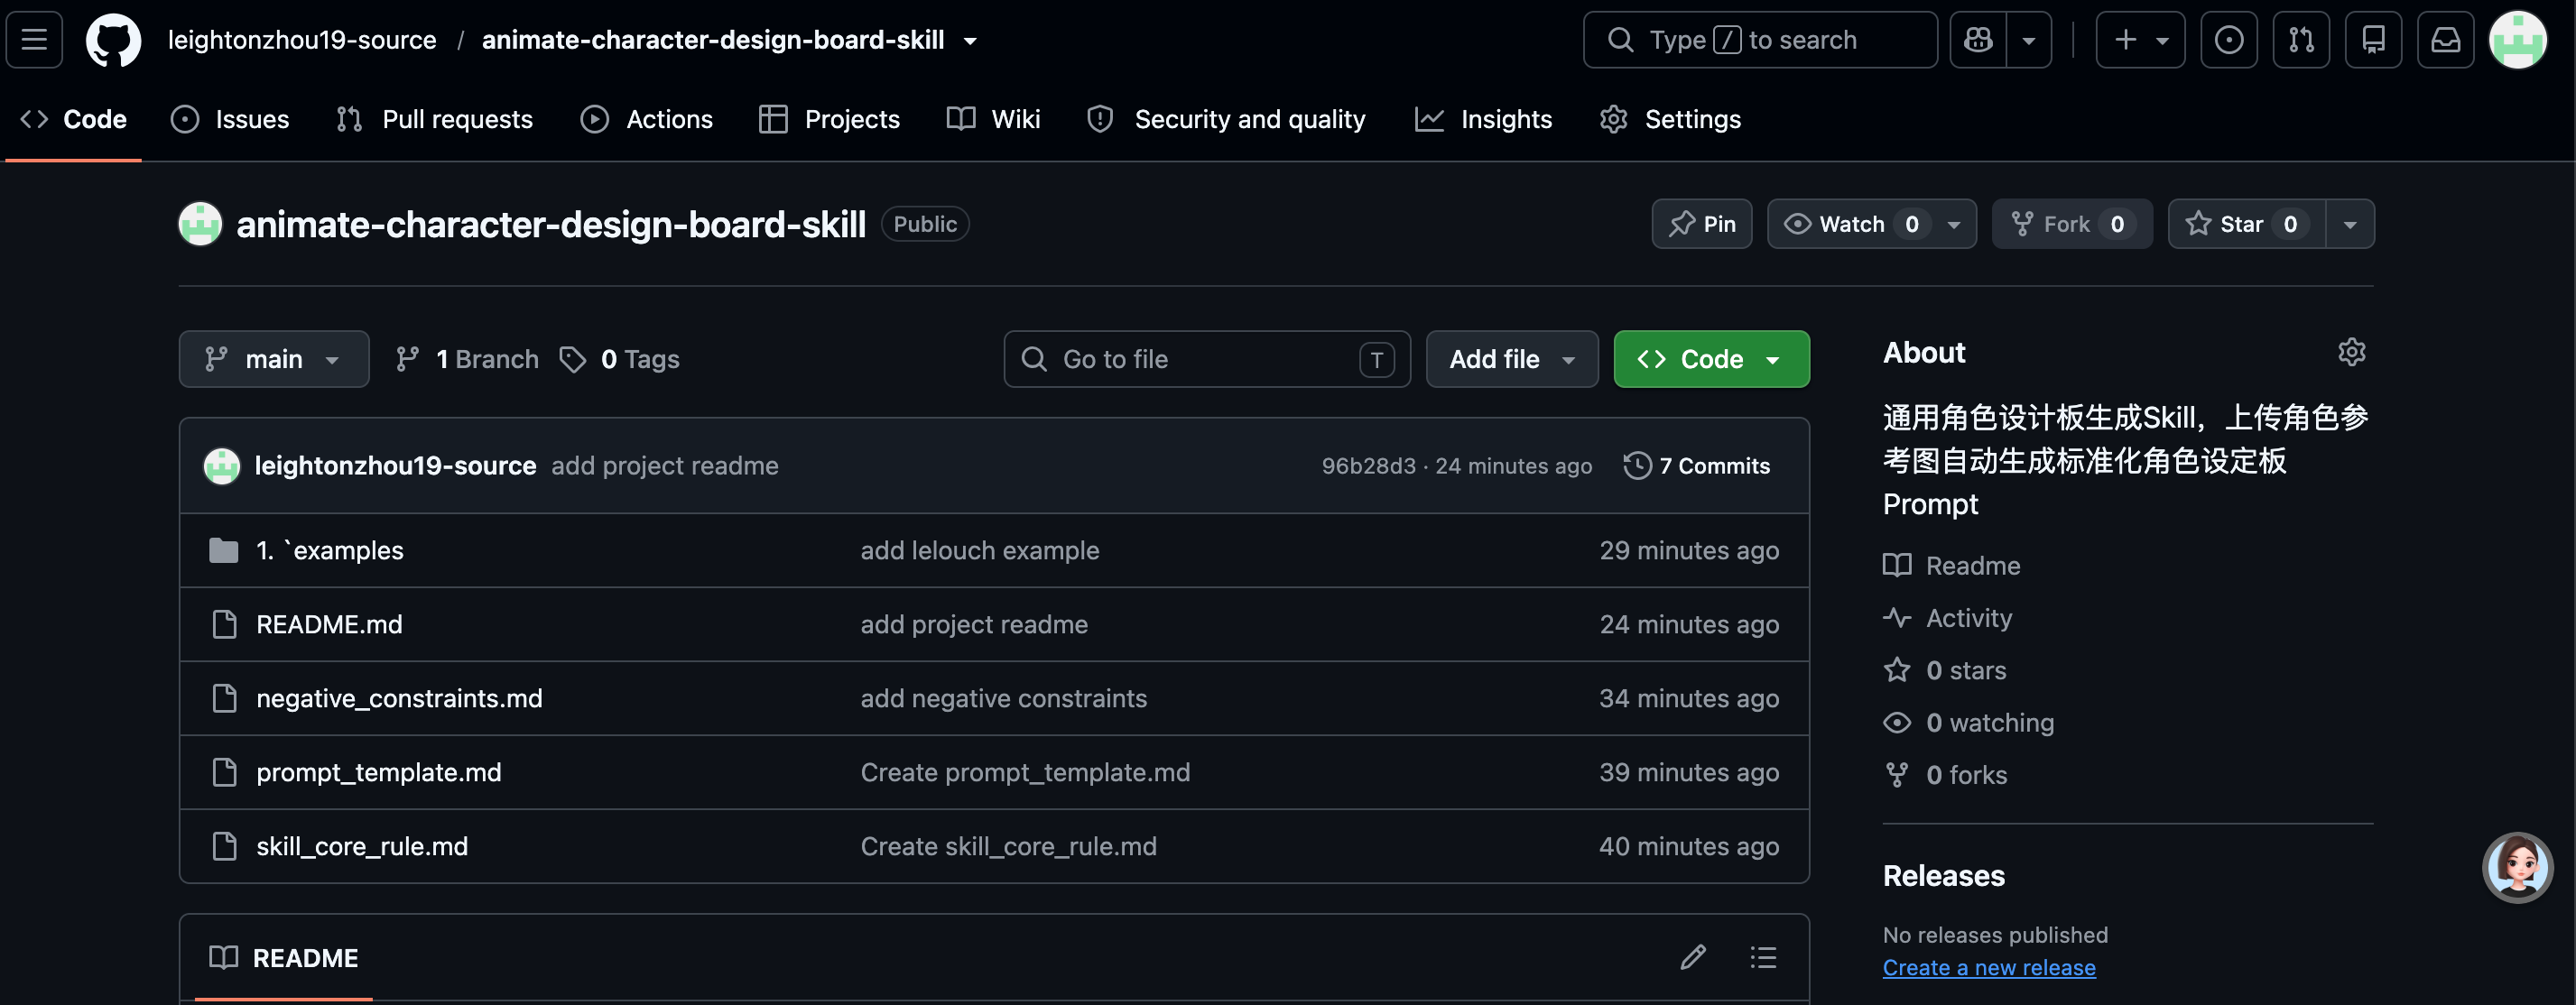Open the 0 Tags link
Screen dimensions: 2576x1005
(x=619, y=359)
